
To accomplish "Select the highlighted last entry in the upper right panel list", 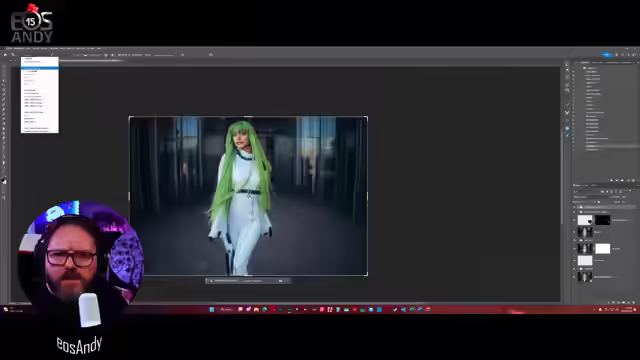I will click(x=611, y=146).
